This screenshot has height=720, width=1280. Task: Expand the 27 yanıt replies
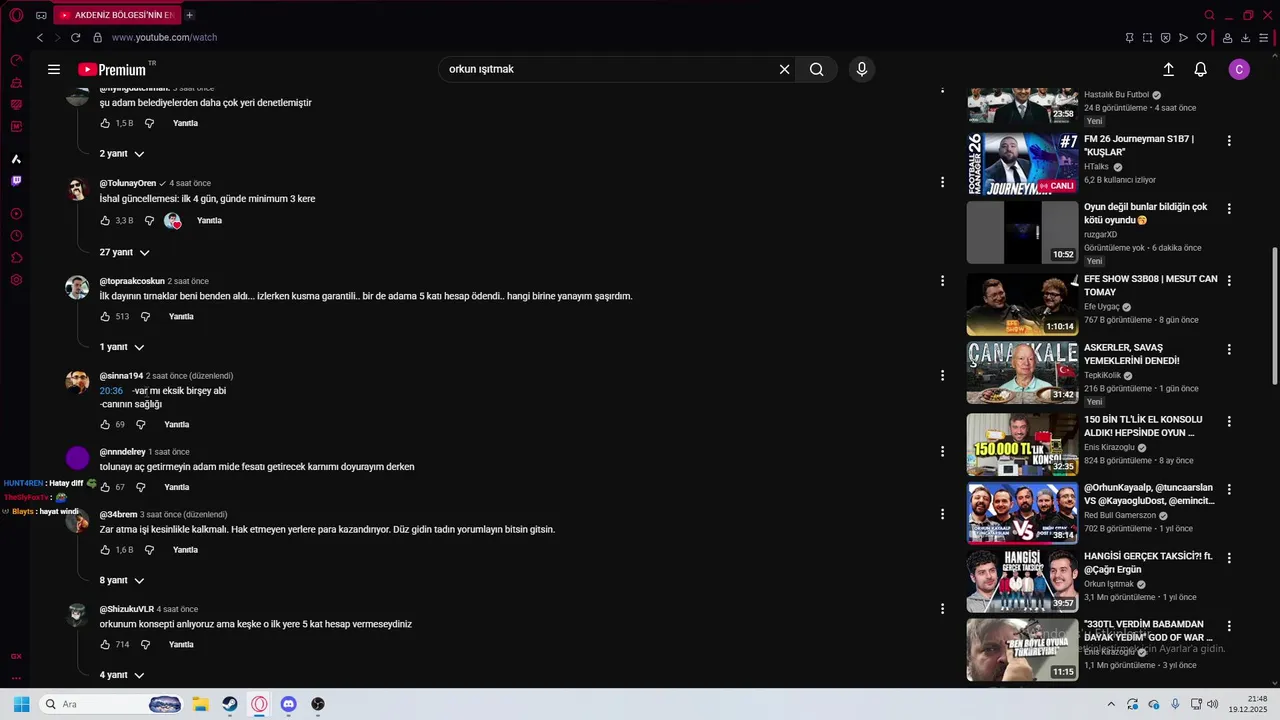[x=124, y=253]
